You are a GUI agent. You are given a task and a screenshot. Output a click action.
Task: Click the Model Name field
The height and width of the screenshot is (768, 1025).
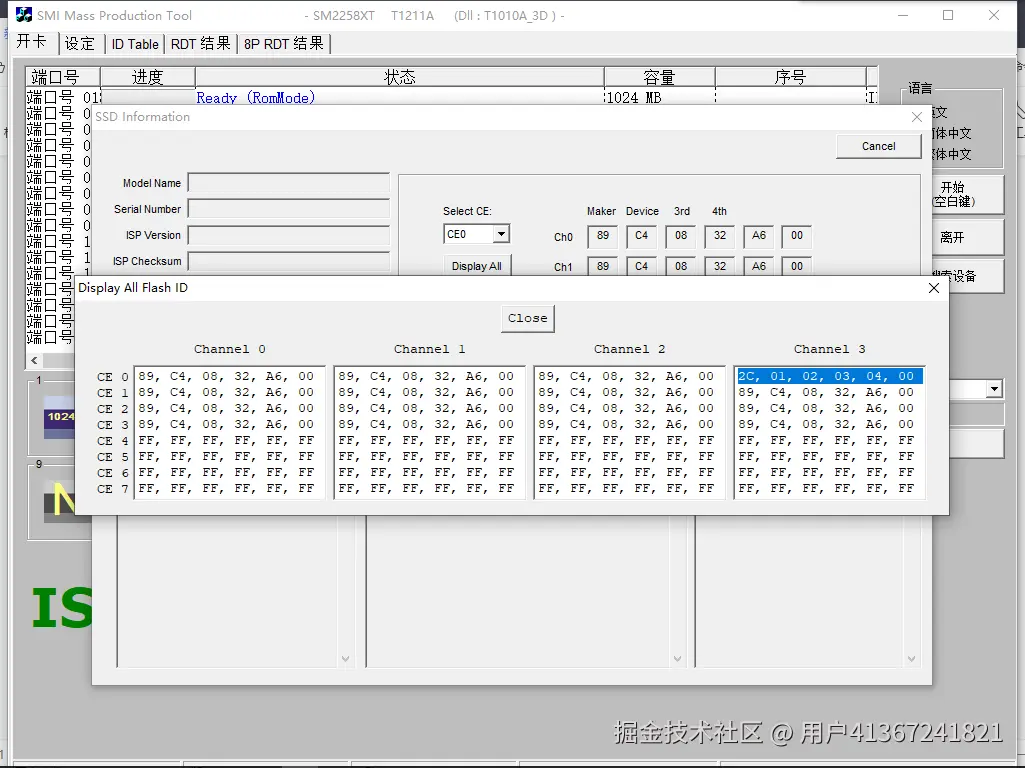(288, 182)
